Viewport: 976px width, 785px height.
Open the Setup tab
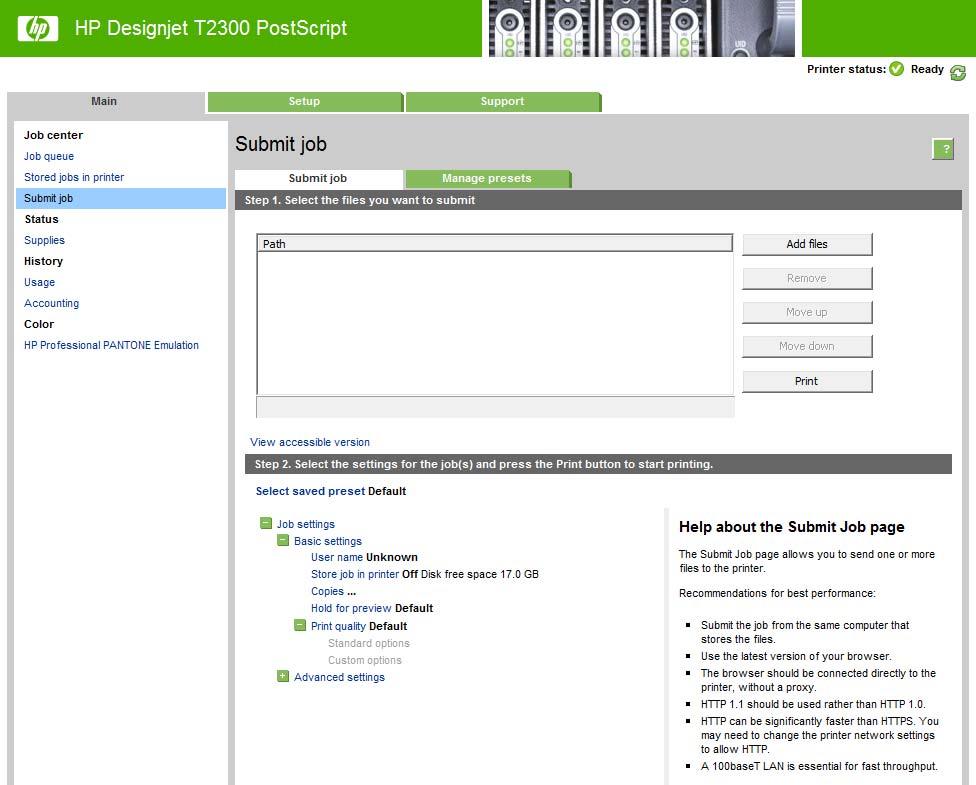coord(304,101)
